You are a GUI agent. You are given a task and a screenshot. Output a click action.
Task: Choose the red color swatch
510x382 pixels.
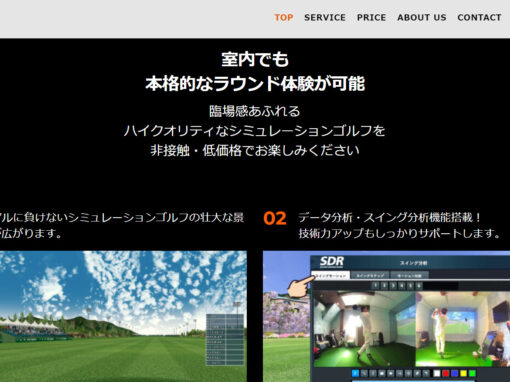(x=445, y=373)
